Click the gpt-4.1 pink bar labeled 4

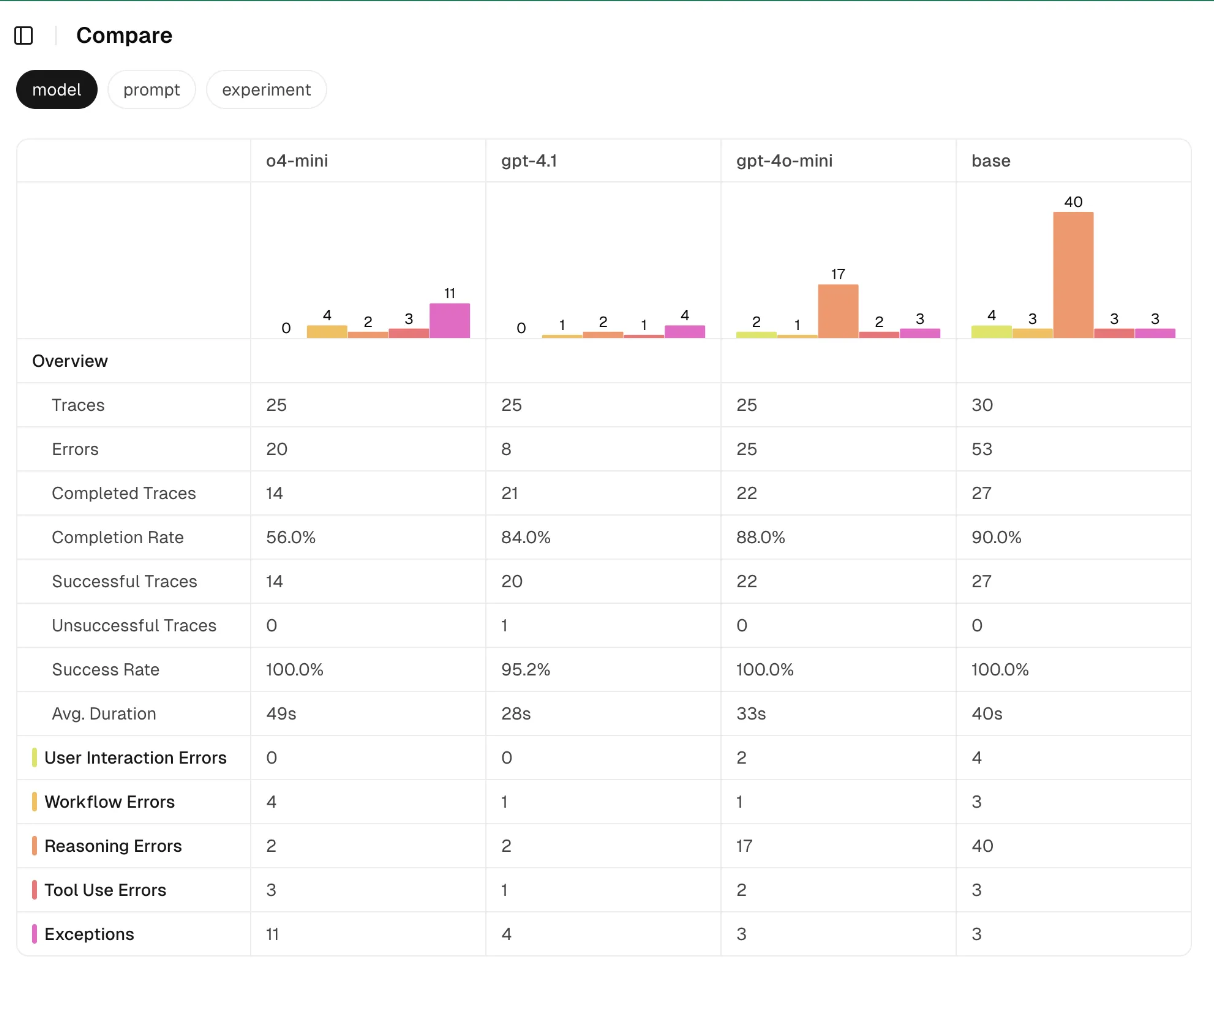tap(685, 332)
